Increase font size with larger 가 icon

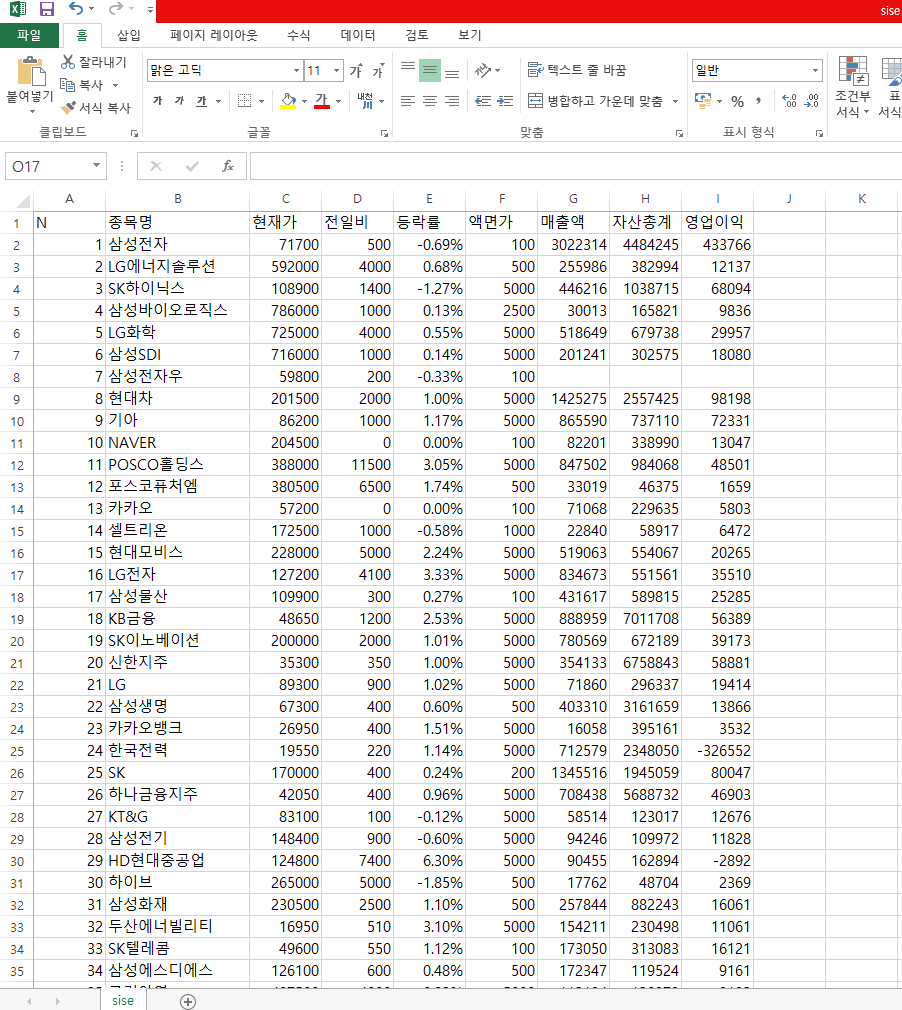click(x=356, y=70)
